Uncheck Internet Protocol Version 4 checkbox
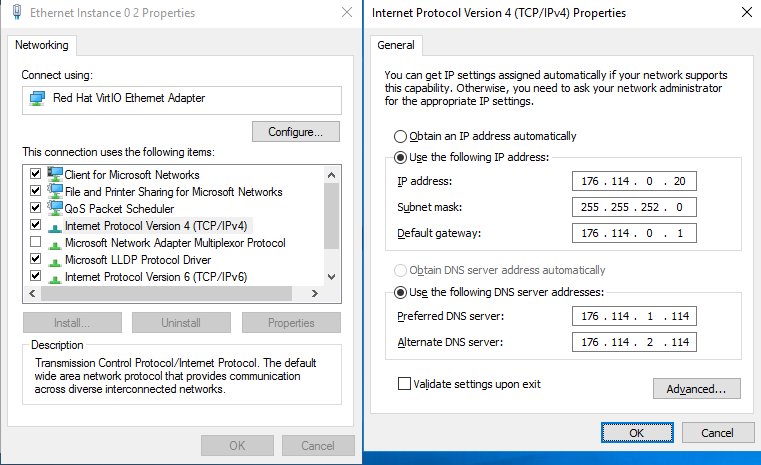 click(x=35, y=224)
